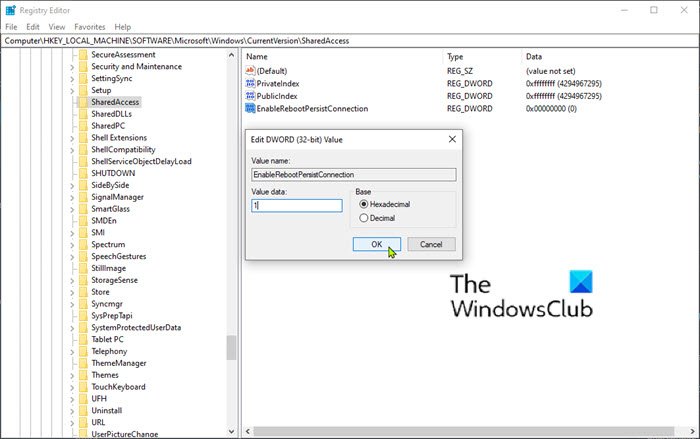Click the Uninstall folder icon
This screenshot has width=700, height=439.
coord(83,410)
